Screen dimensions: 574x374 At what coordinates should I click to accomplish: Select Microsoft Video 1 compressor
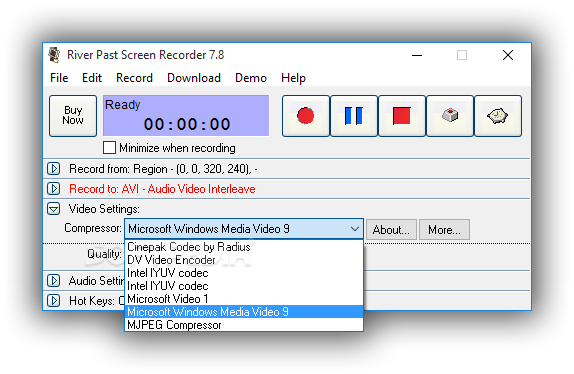coord(244,299)
